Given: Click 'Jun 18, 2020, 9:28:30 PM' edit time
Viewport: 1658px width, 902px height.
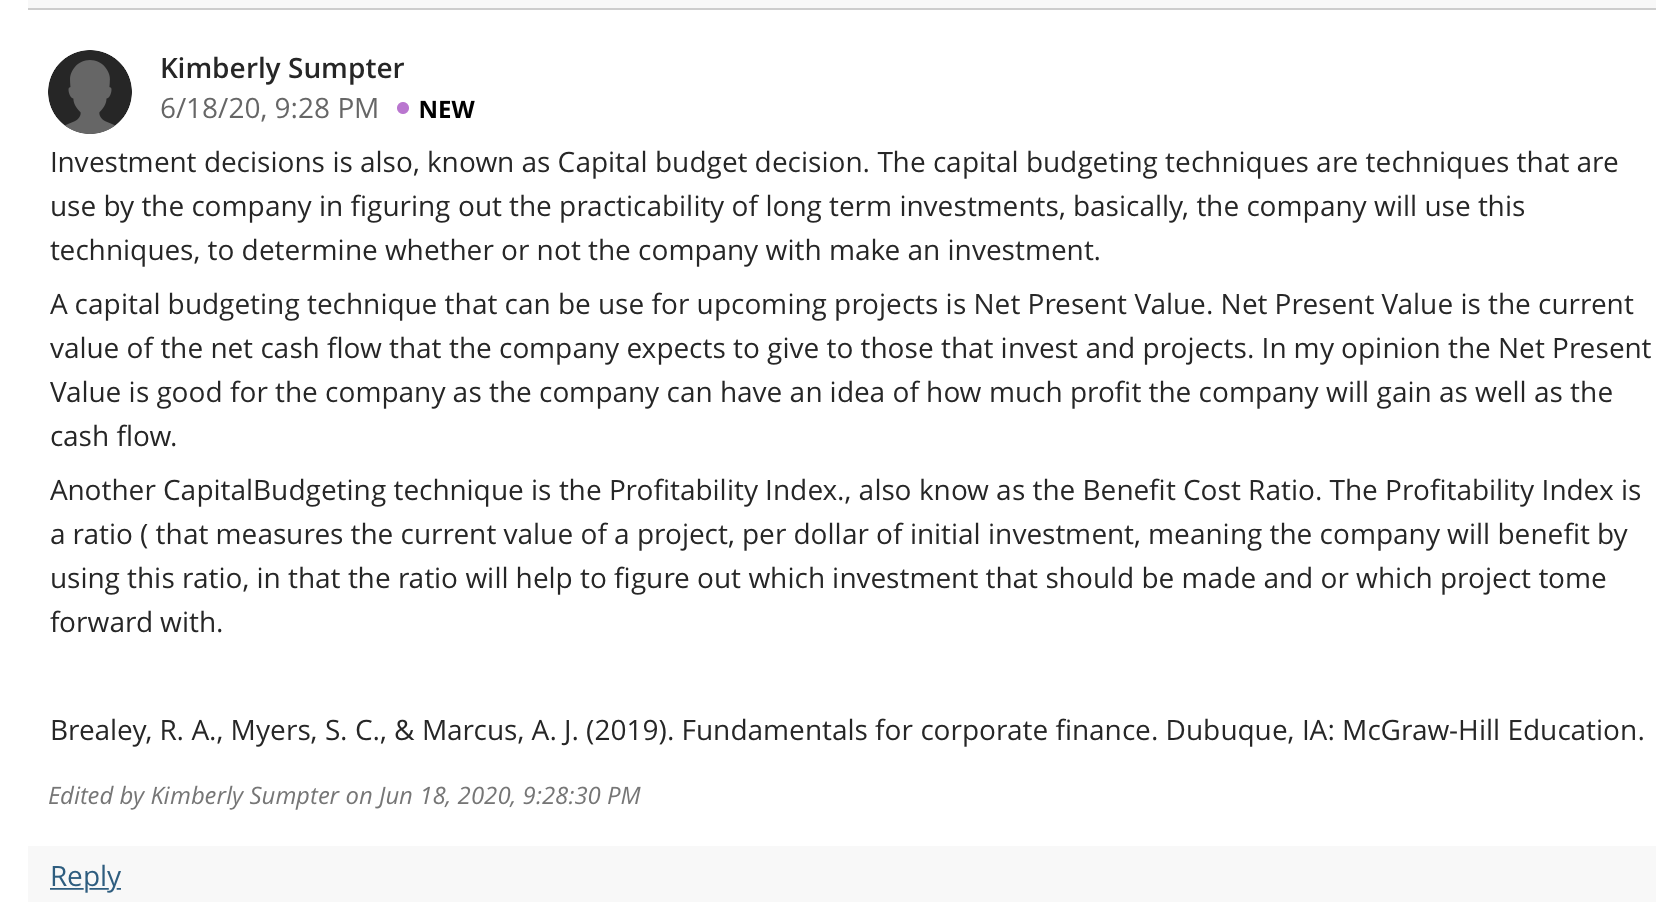Looking at the screenshot, I should coord(509,795).
